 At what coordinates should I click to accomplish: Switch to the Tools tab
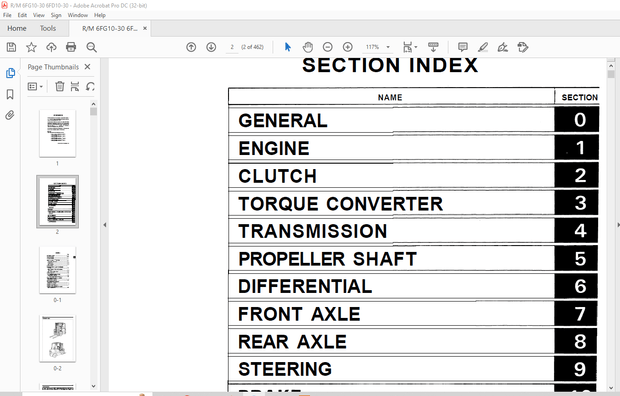[x=48, y=28]
